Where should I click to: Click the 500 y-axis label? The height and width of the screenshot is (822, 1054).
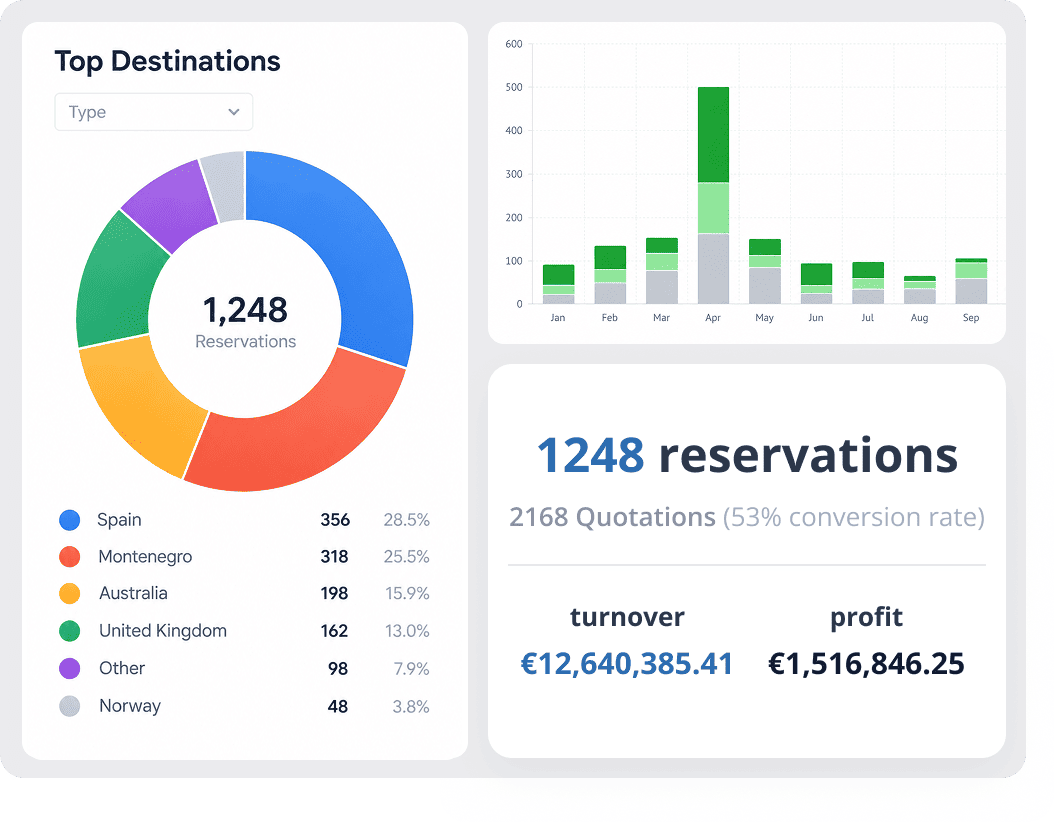click(x=514, y=87)
